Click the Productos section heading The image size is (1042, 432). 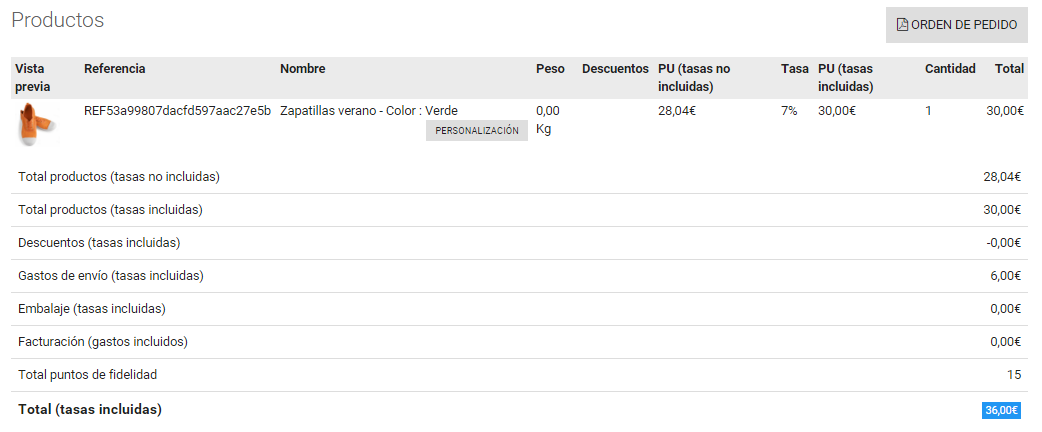pyautogui.click(x=58, y=20)
